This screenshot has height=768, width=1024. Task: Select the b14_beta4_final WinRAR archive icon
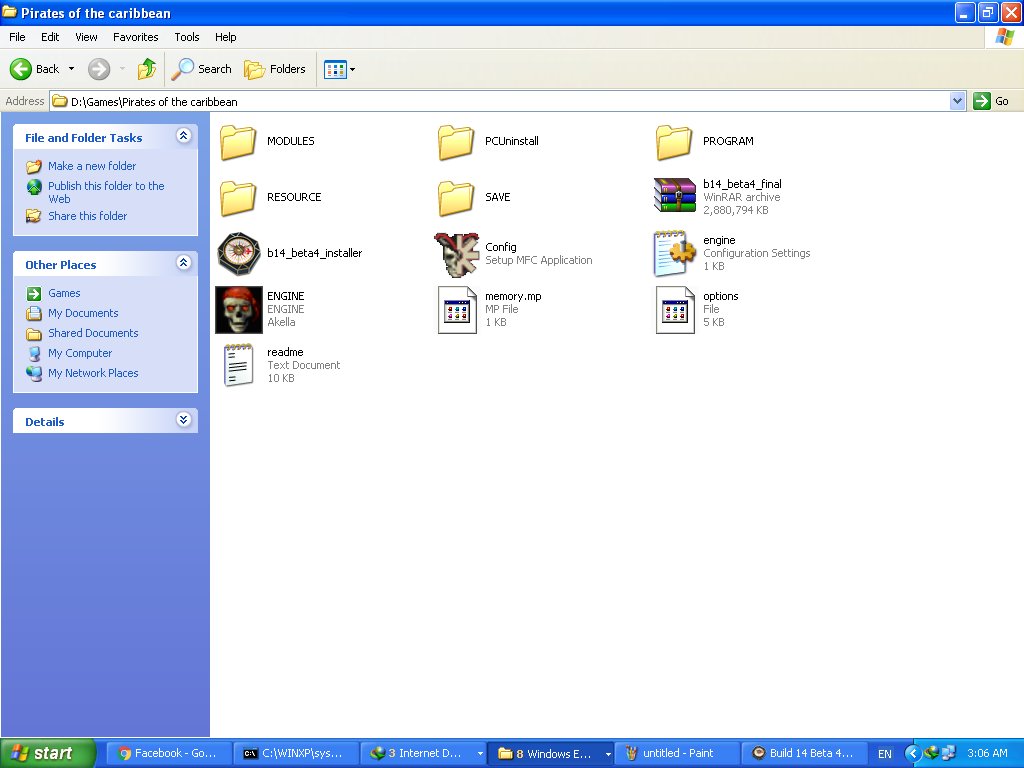point(675,195)
